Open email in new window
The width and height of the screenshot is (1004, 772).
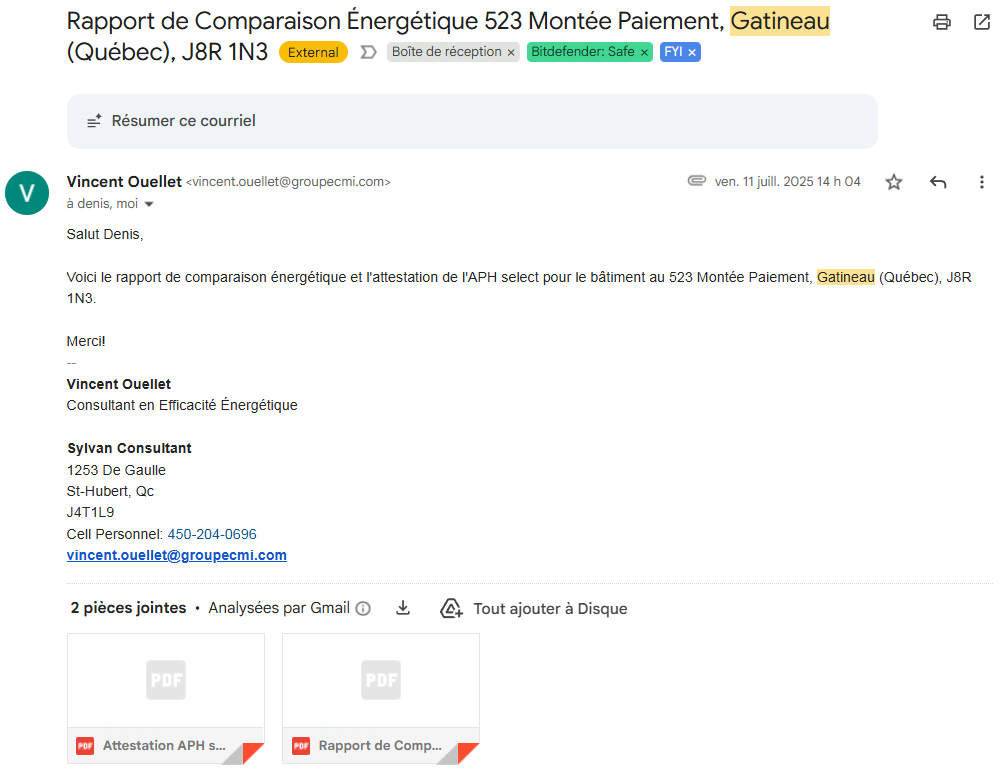pyautogui.click(x=981, y=22)
